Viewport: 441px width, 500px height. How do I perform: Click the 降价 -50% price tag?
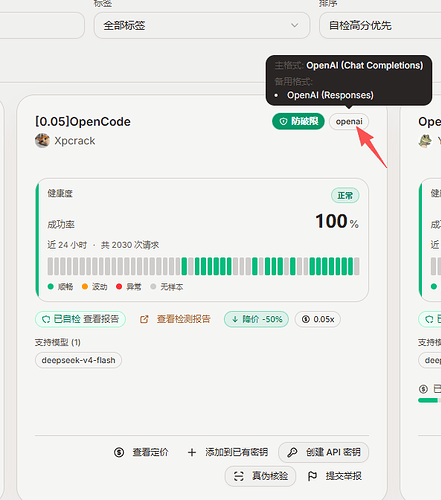coord(256,319)
